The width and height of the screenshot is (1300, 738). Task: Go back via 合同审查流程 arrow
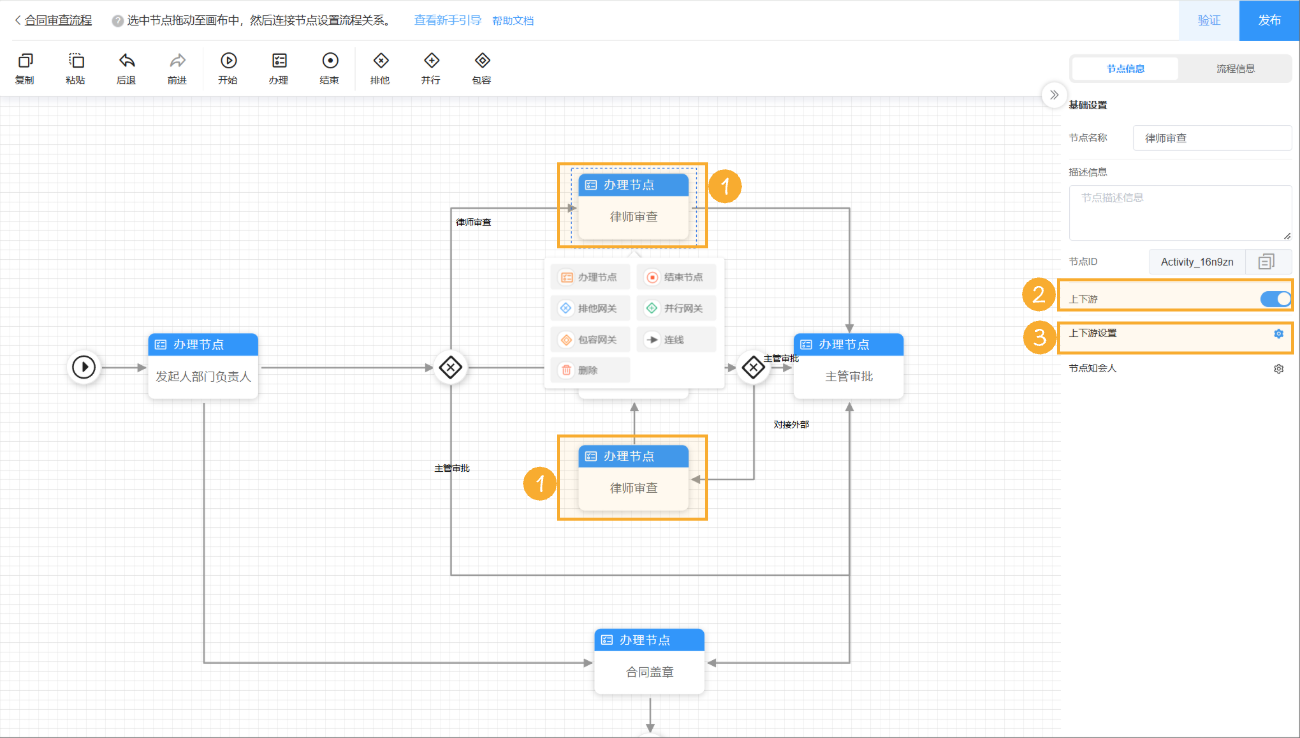pos(18,20)
